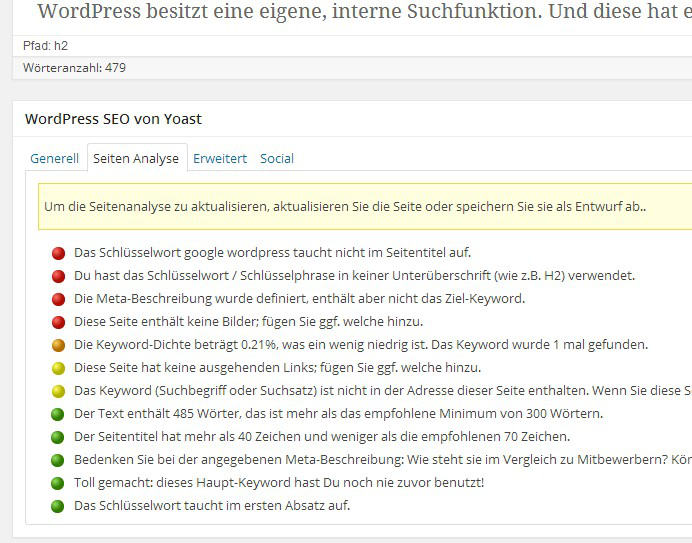This screenshot has width=692, height=543.
Task: Click red indicator for missing keyword in Seitentitel
Action: 58,253
